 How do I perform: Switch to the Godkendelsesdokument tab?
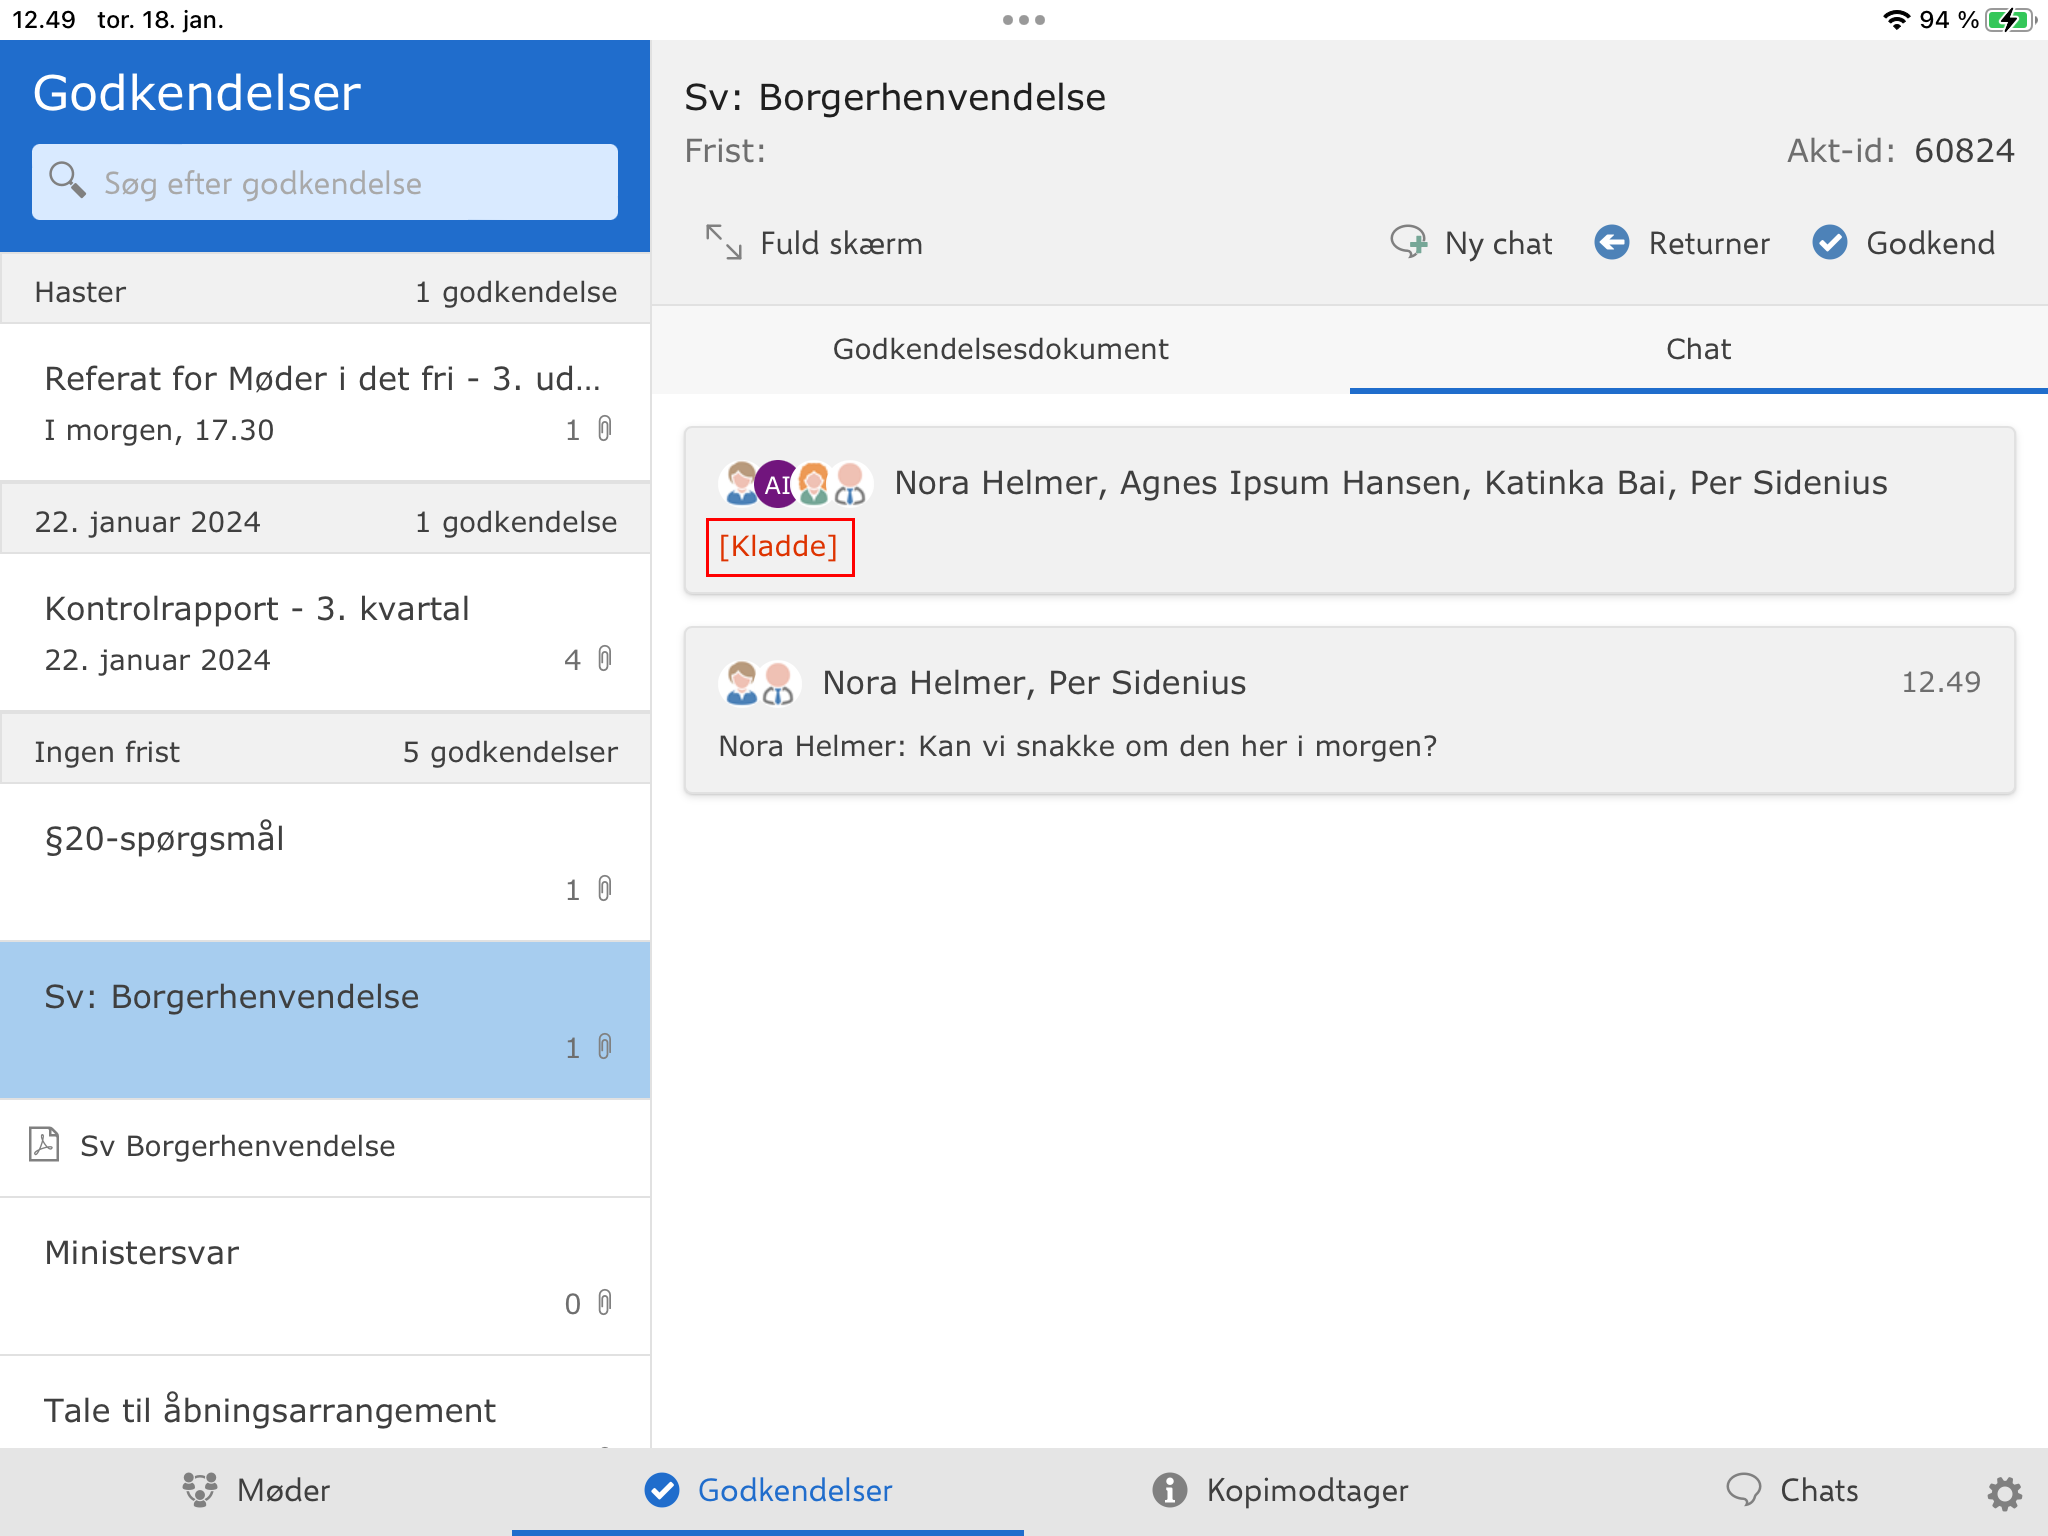click(1000, 349)
